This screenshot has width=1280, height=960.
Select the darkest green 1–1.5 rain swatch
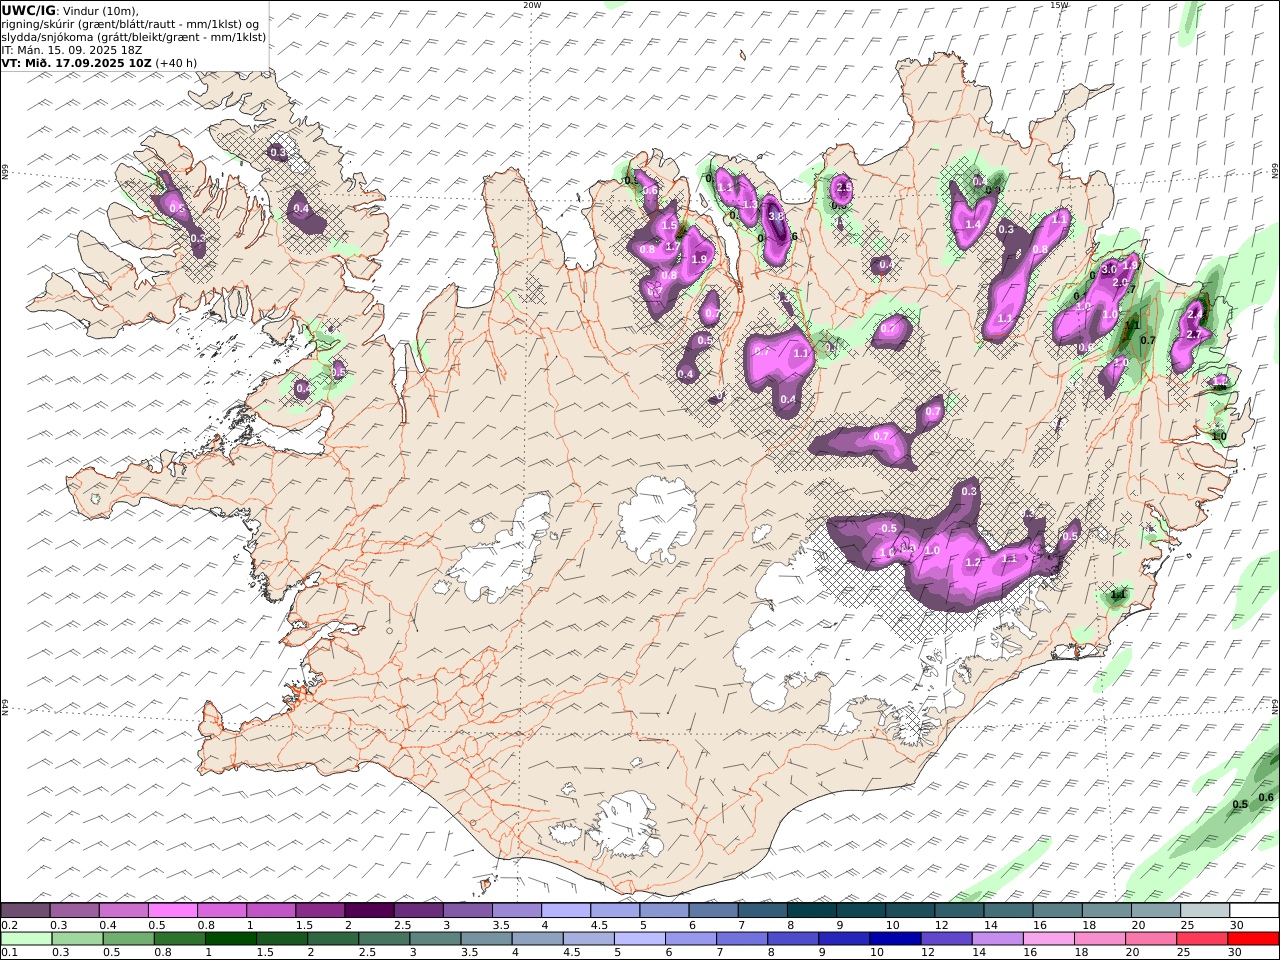(x=231, y=938)
